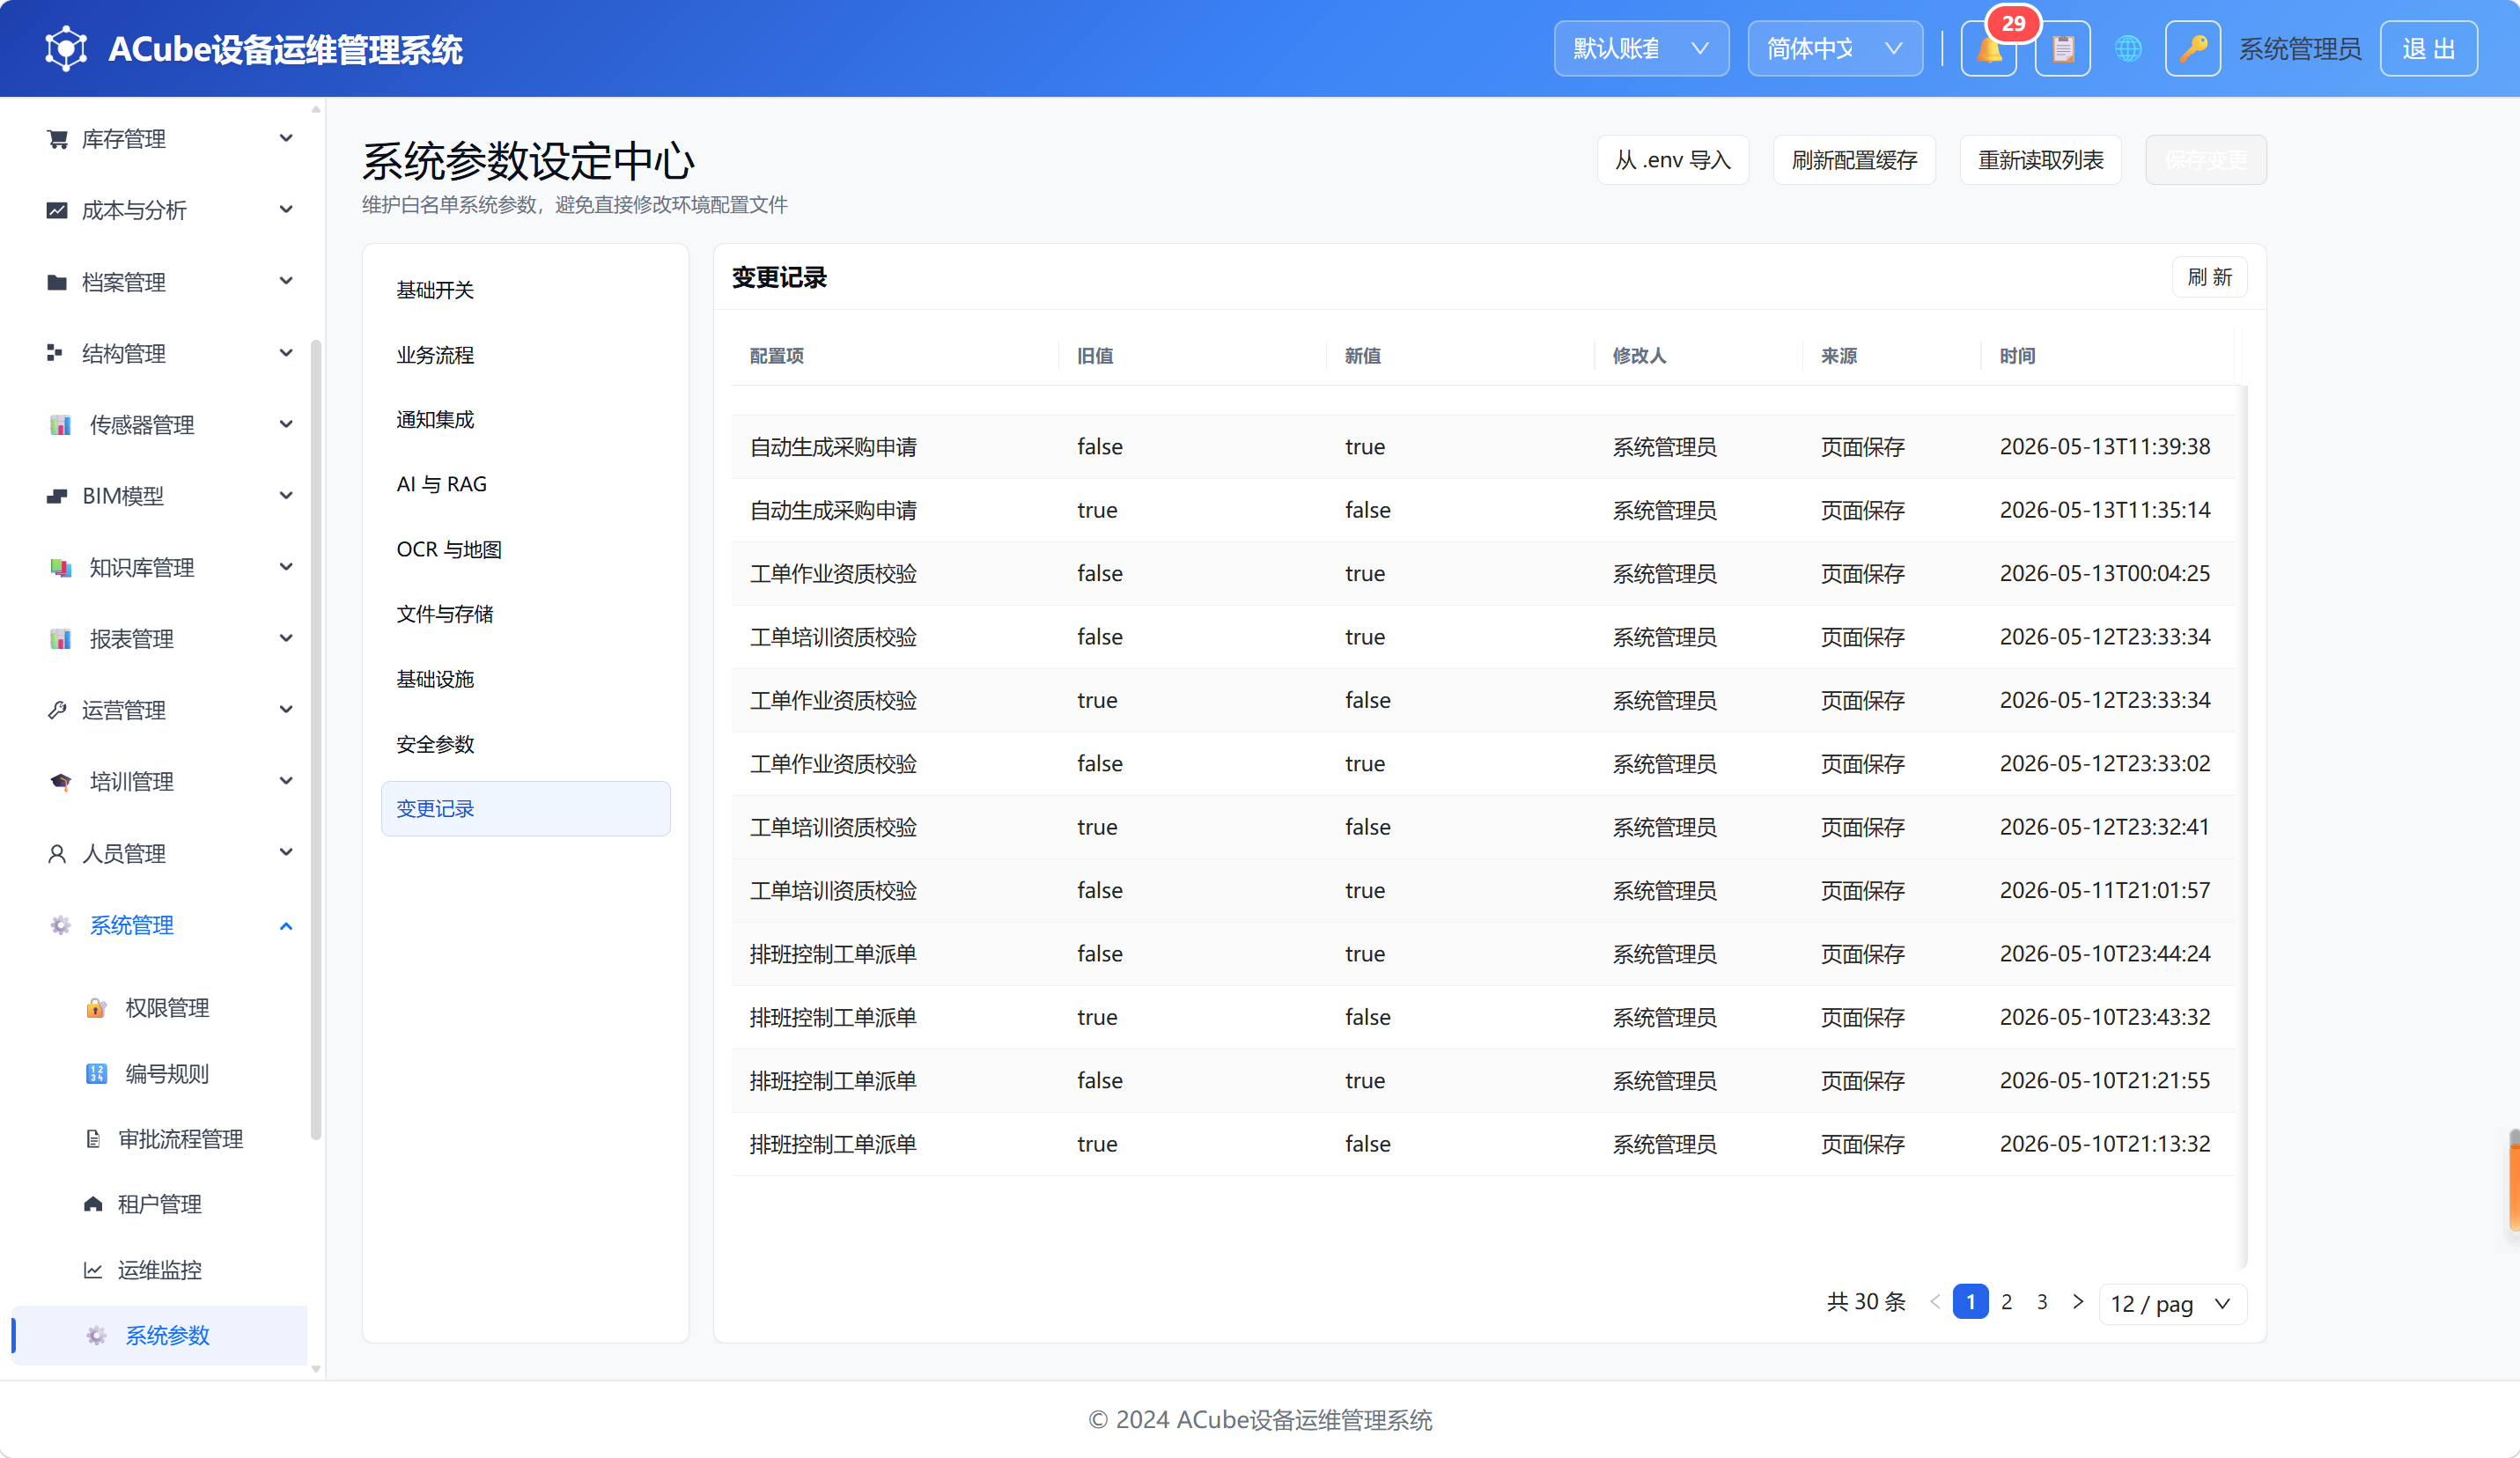The height and width of the screenshot is (1458, 2520).
Task: Switch to the 基础开关 tab
Action: (525, 290)
